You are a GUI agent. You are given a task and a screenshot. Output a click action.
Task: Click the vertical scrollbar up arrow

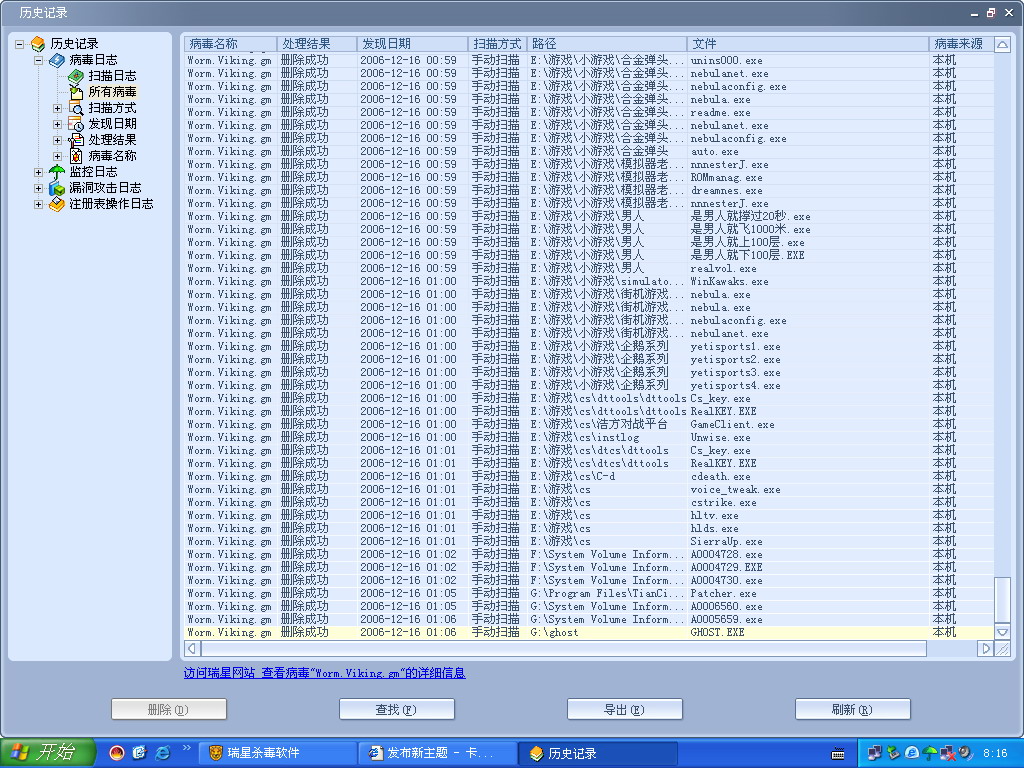point(1002,45)
